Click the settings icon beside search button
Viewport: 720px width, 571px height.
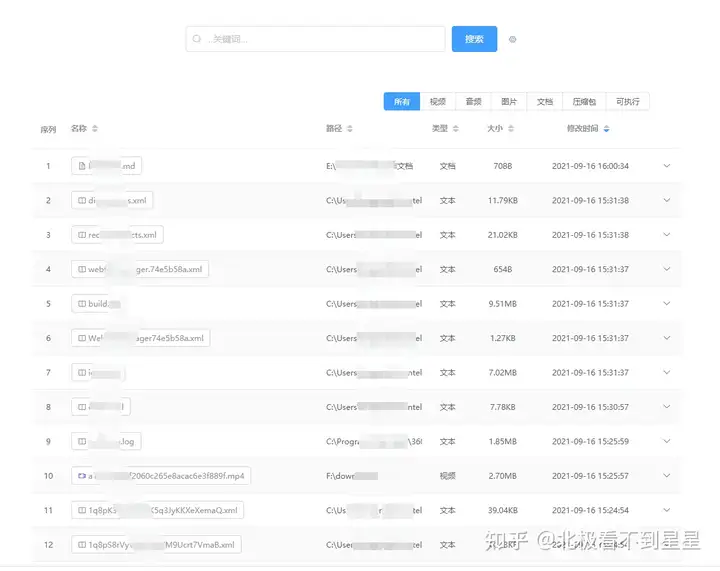coord(512,39)
